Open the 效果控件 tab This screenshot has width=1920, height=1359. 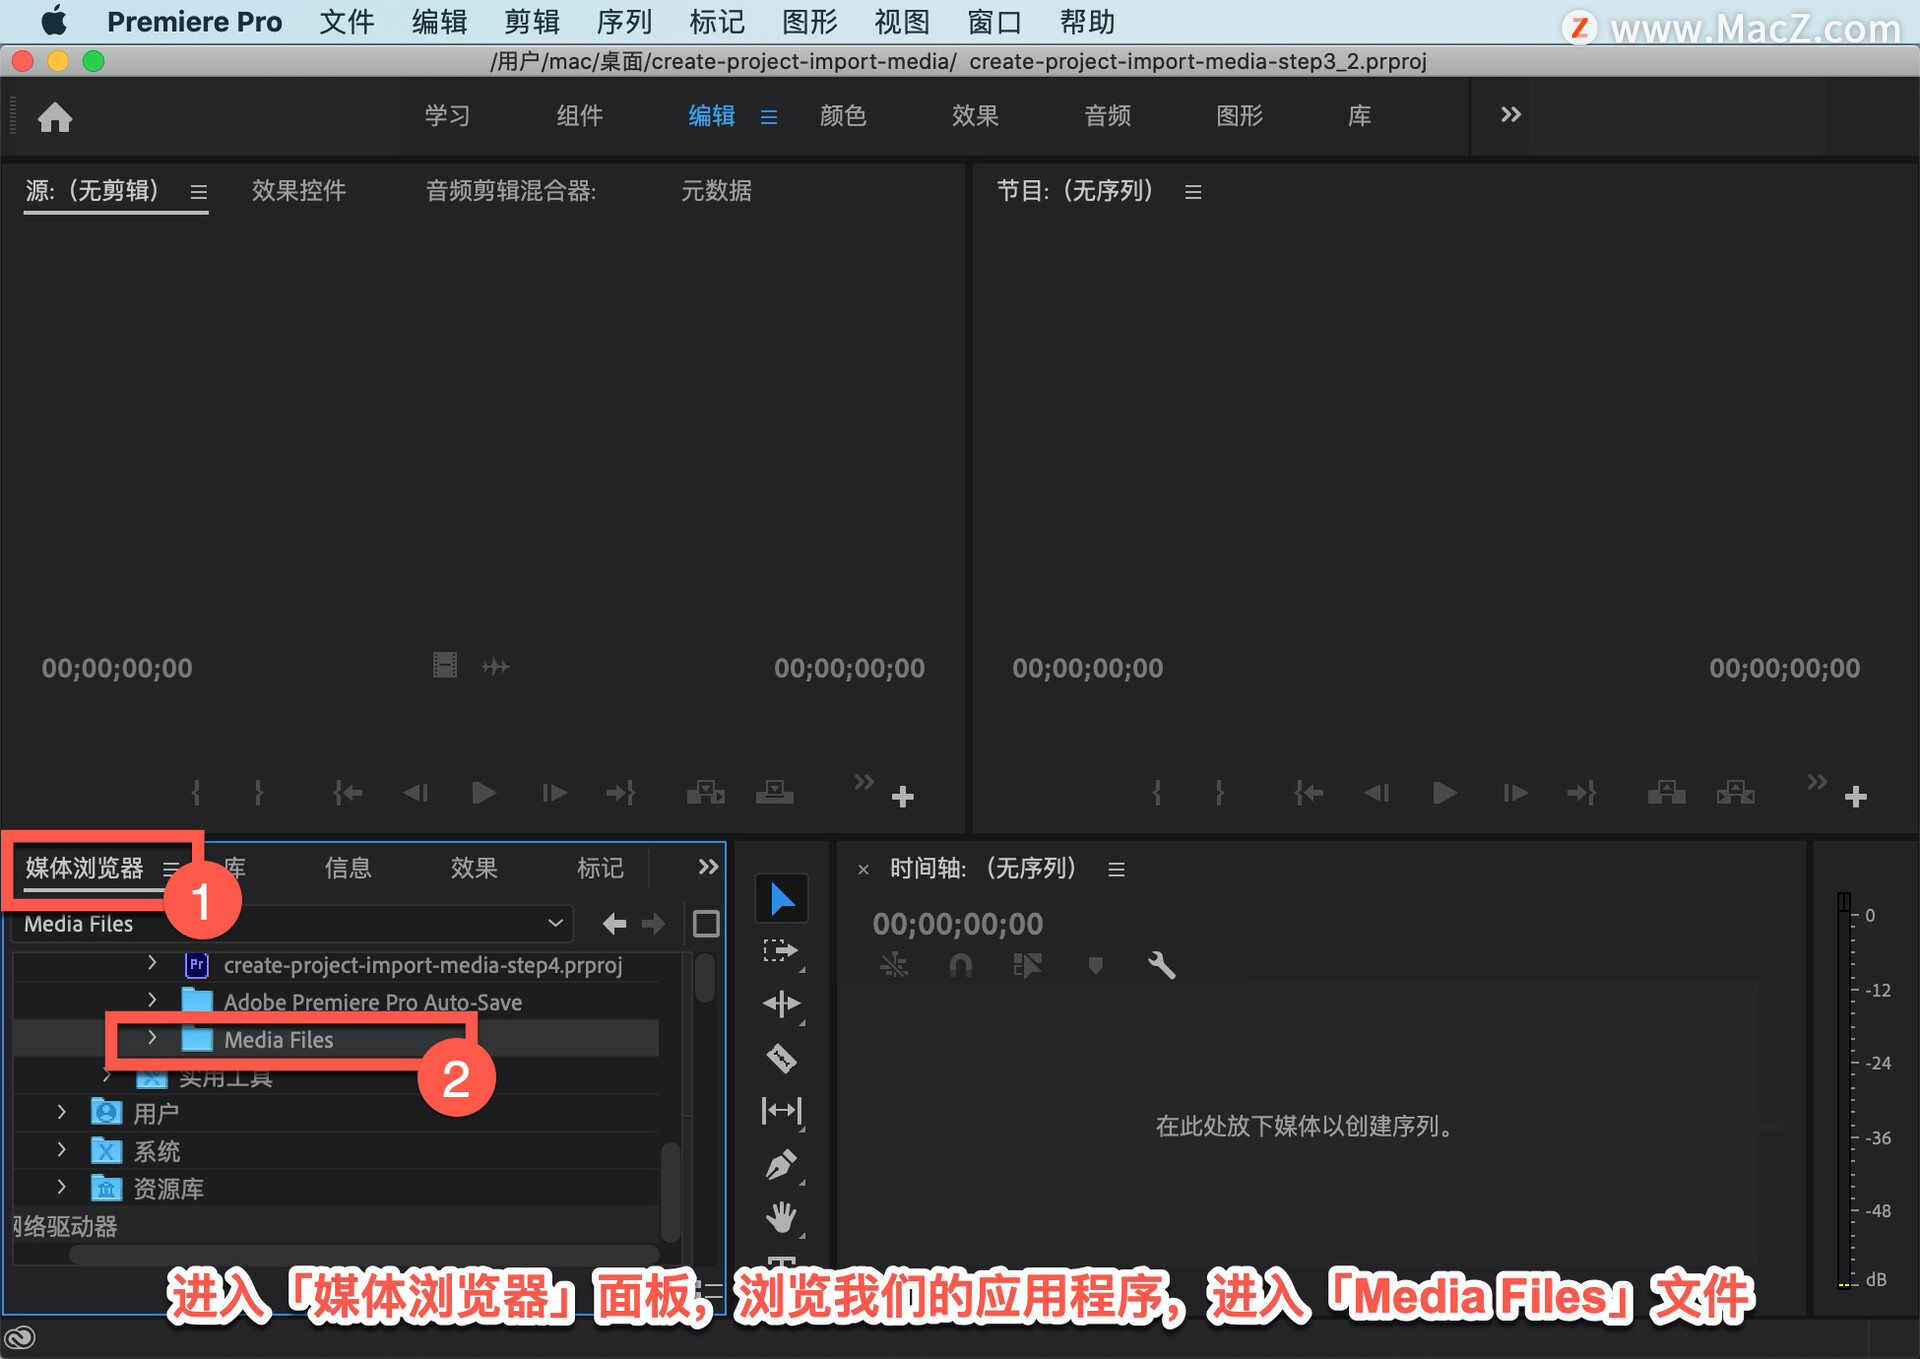(x=298, y=191)
